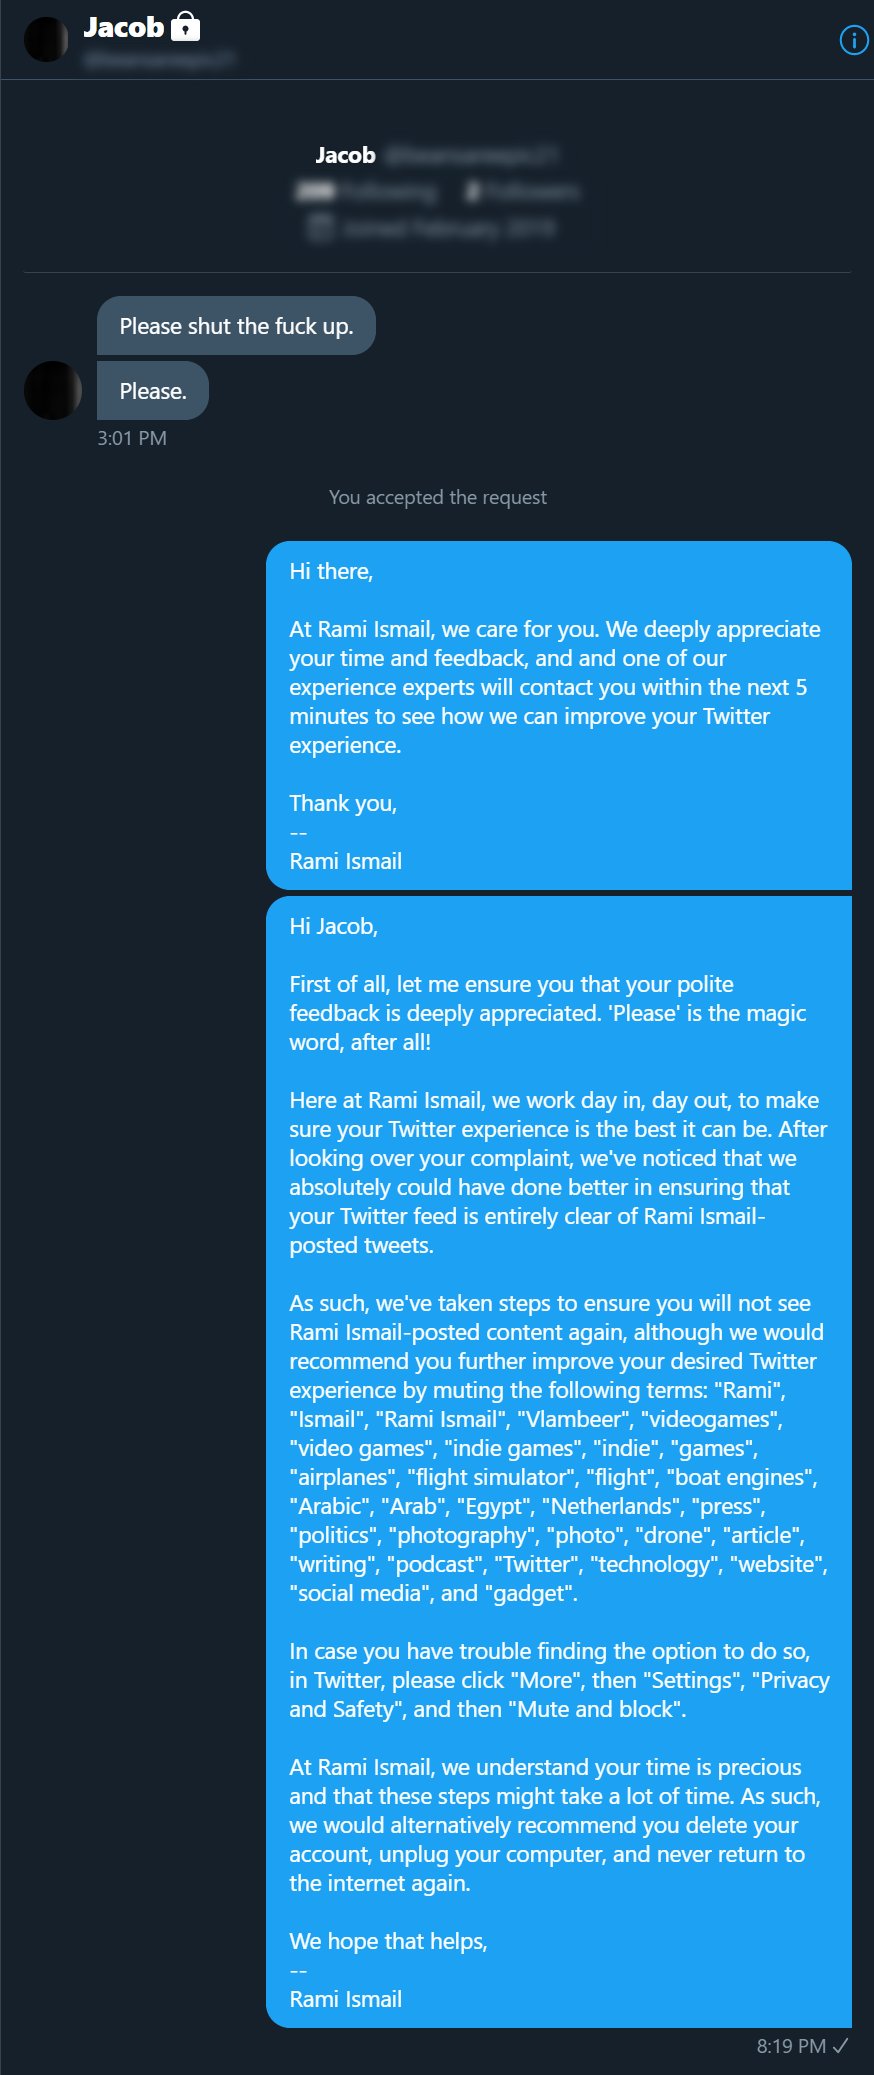Image resolution: width=874 pixels, height=2075 pixels.
Task: Click Jacob's avatar in the conversation header
Action: click(x=46, y=39)
